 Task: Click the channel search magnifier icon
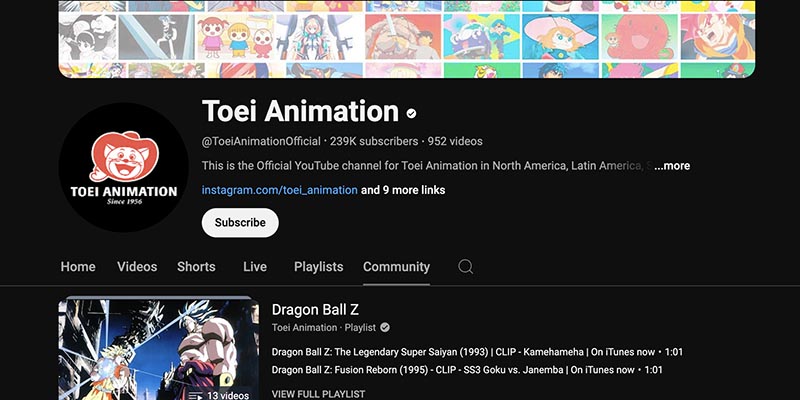pos(465,266)
